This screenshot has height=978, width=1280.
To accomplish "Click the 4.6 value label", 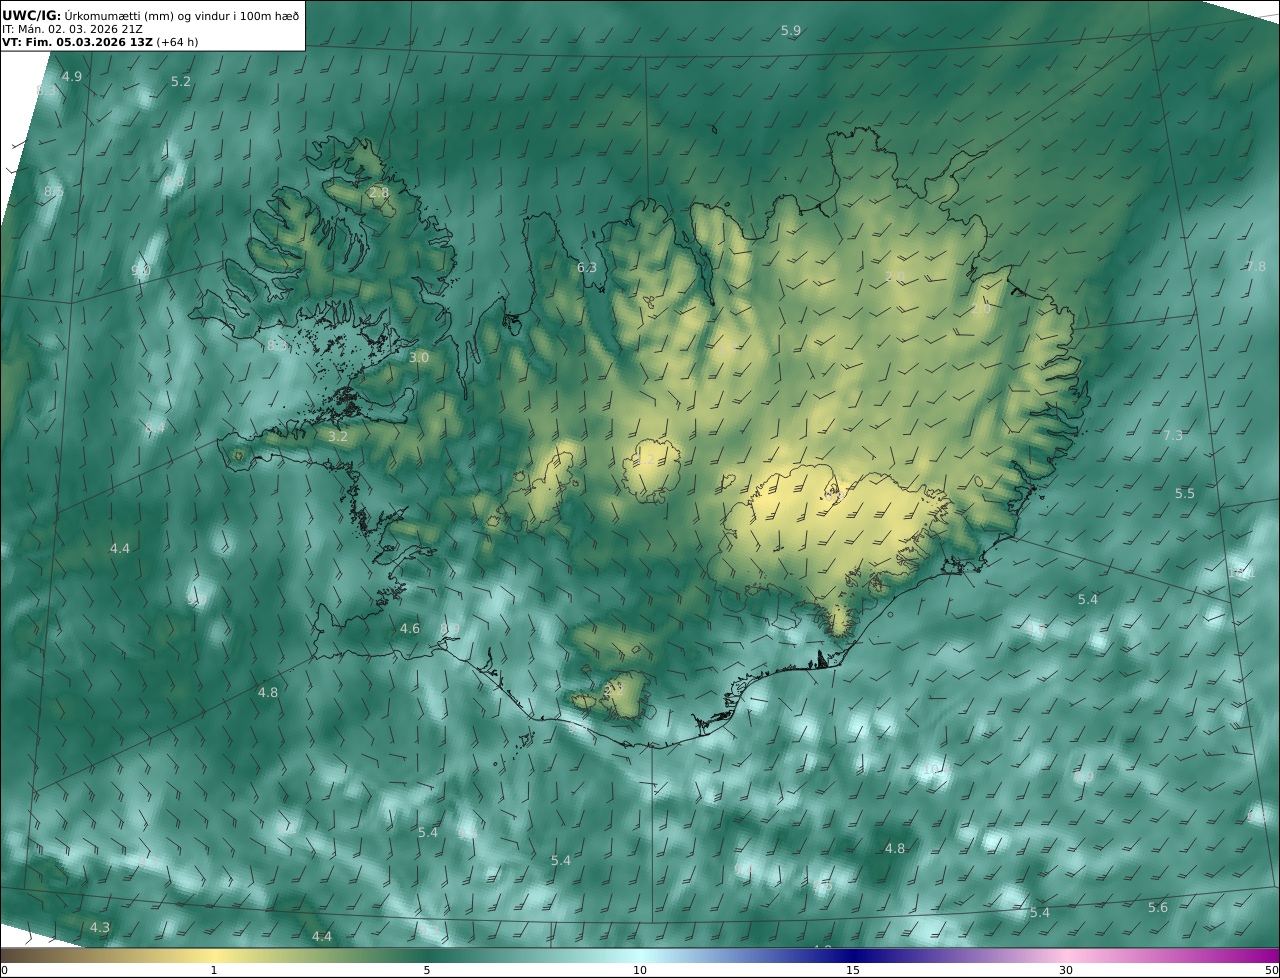I will pos(410,629).
